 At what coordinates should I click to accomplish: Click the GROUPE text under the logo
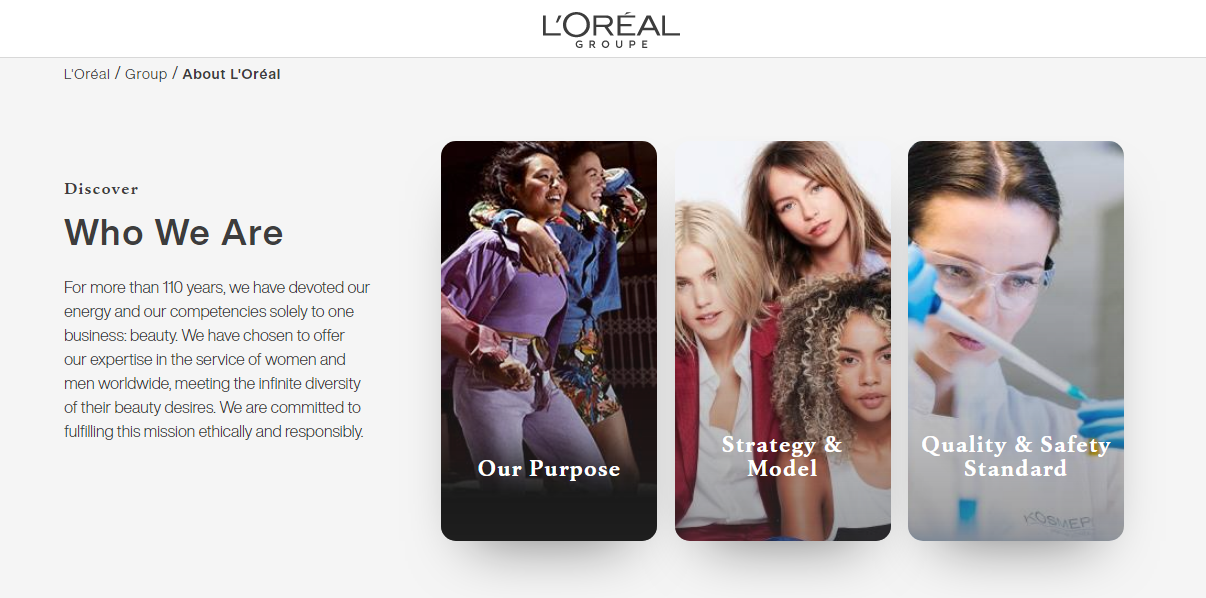pyautogui.click(x=611, y=45)
